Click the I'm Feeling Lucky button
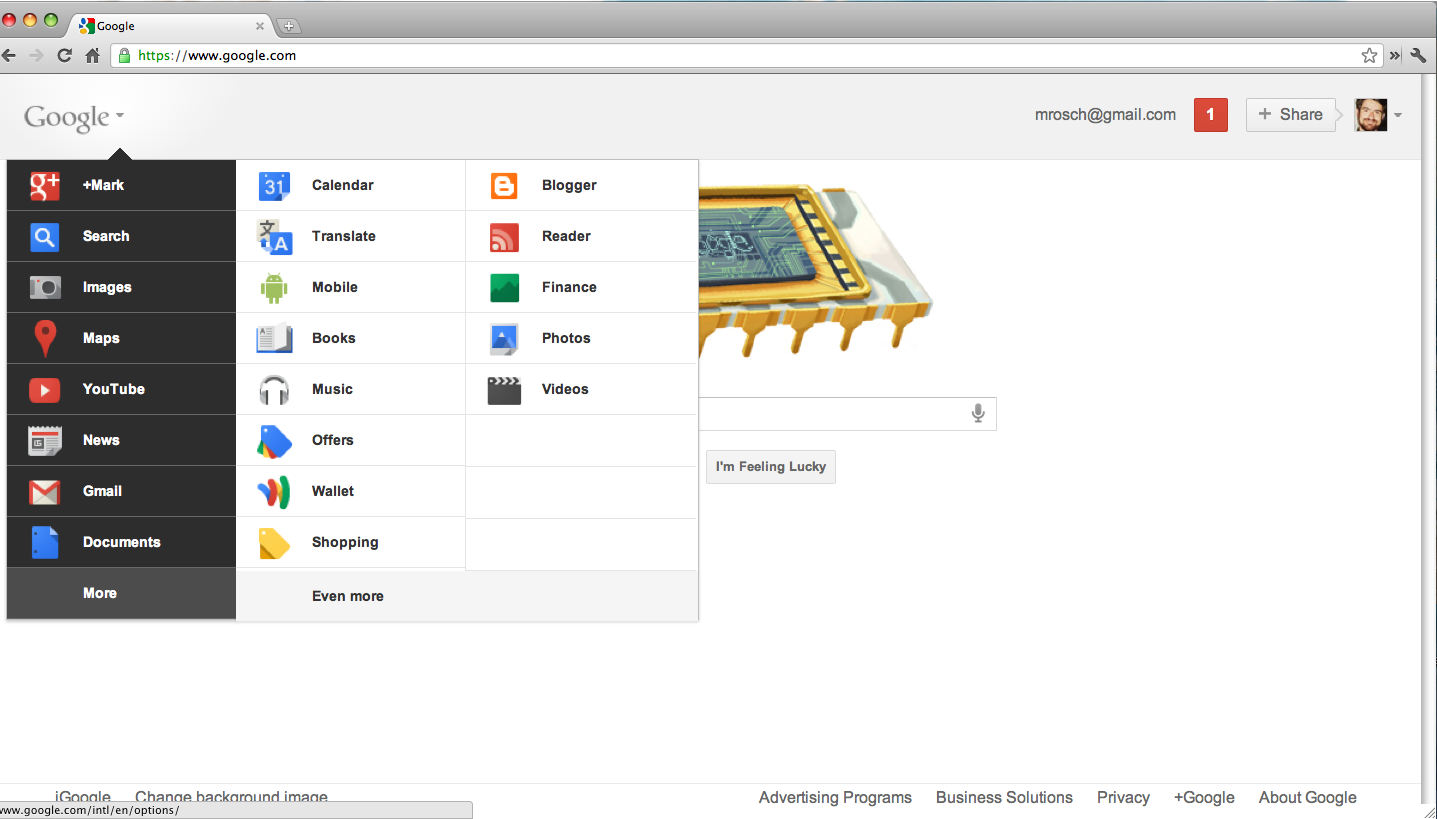 [771, 466]
